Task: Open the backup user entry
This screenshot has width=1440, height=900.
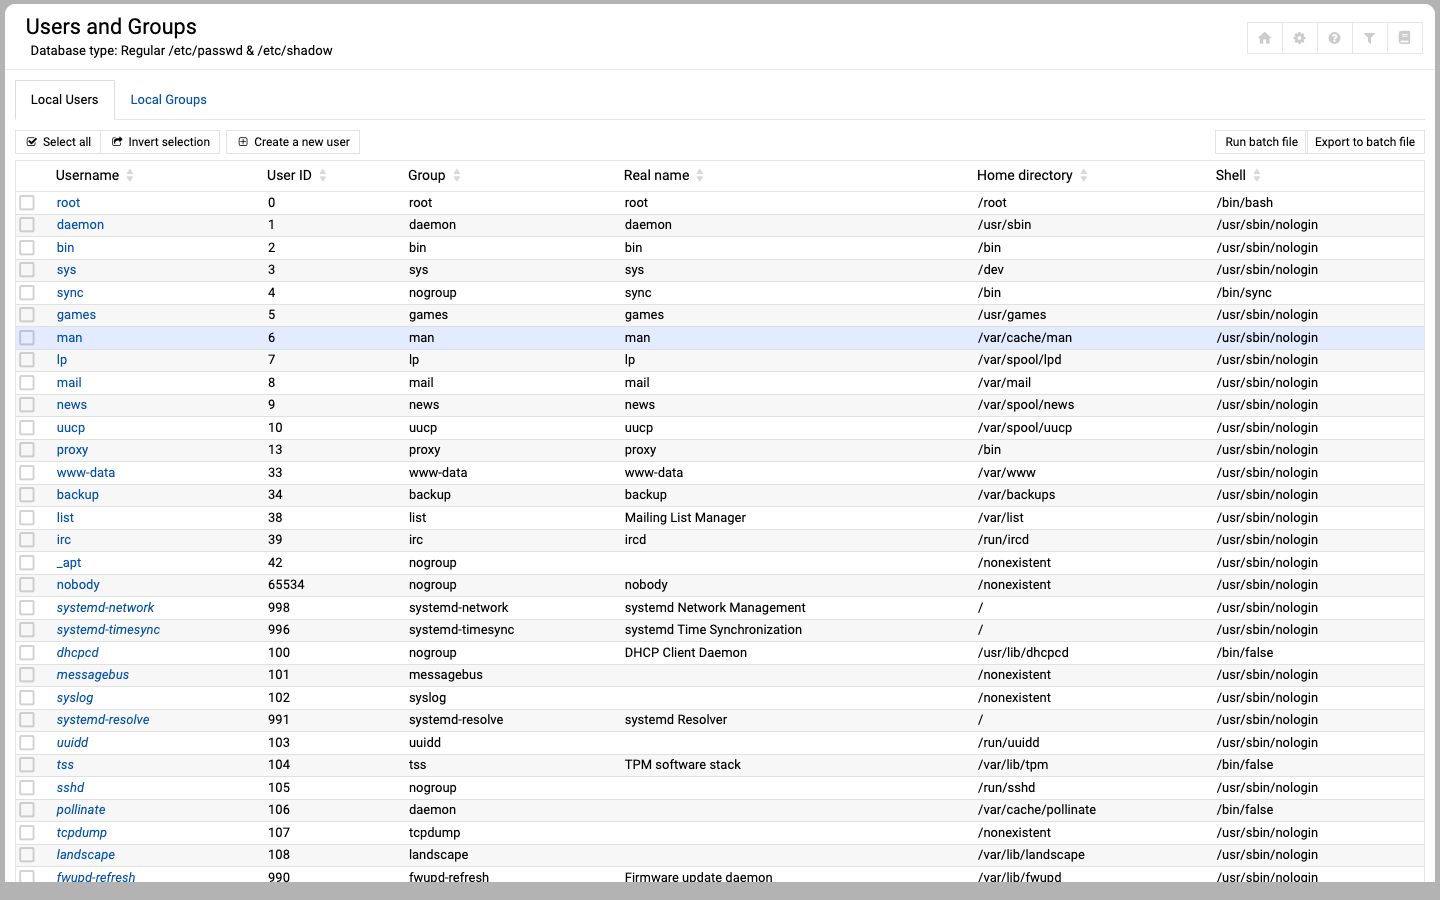Action: (x=78, y=495)
